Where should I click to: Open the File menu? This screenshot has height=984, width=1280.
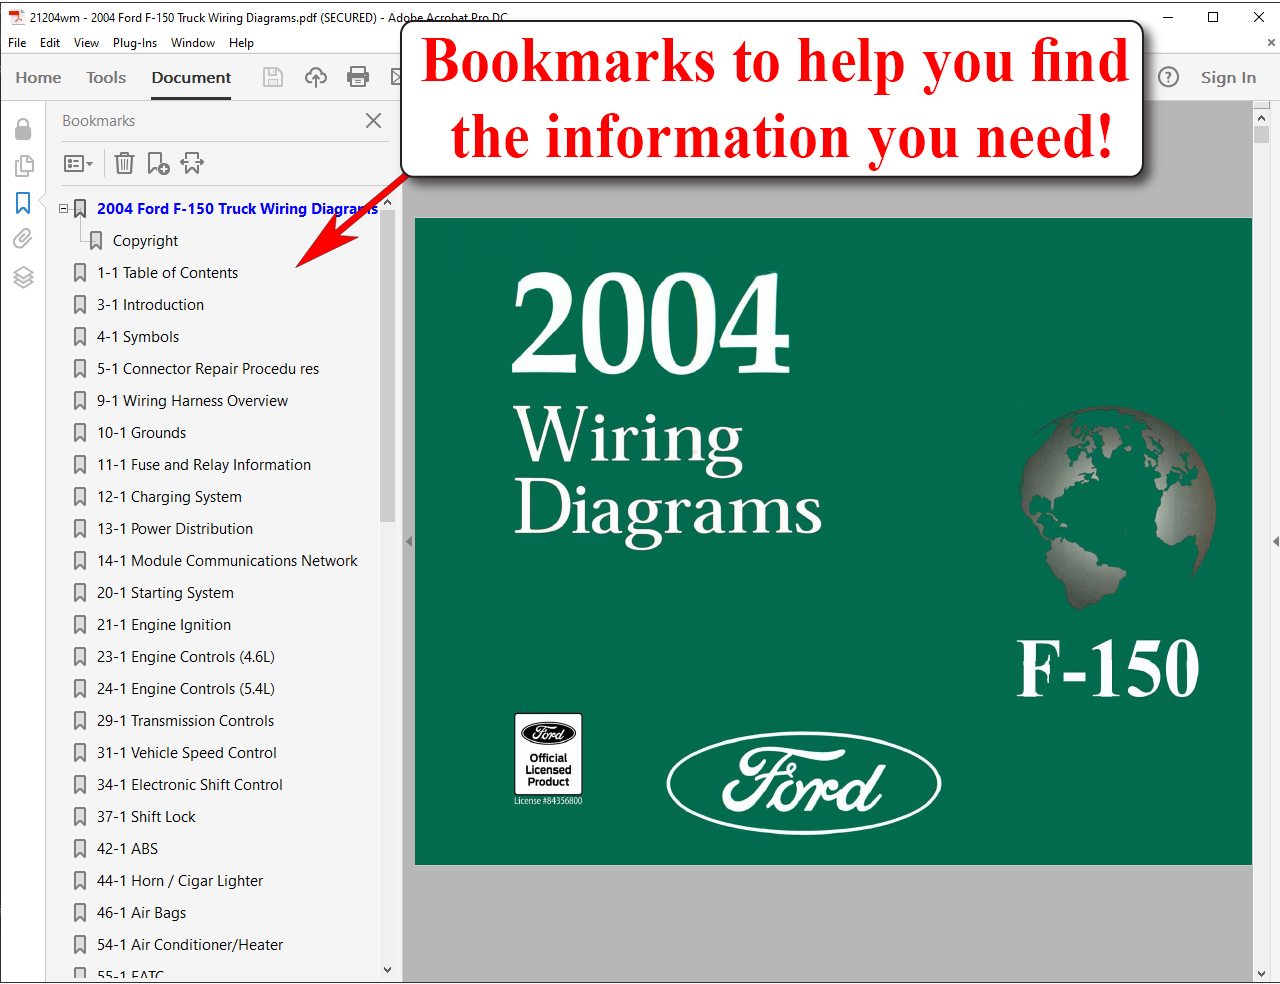(17, 43)
